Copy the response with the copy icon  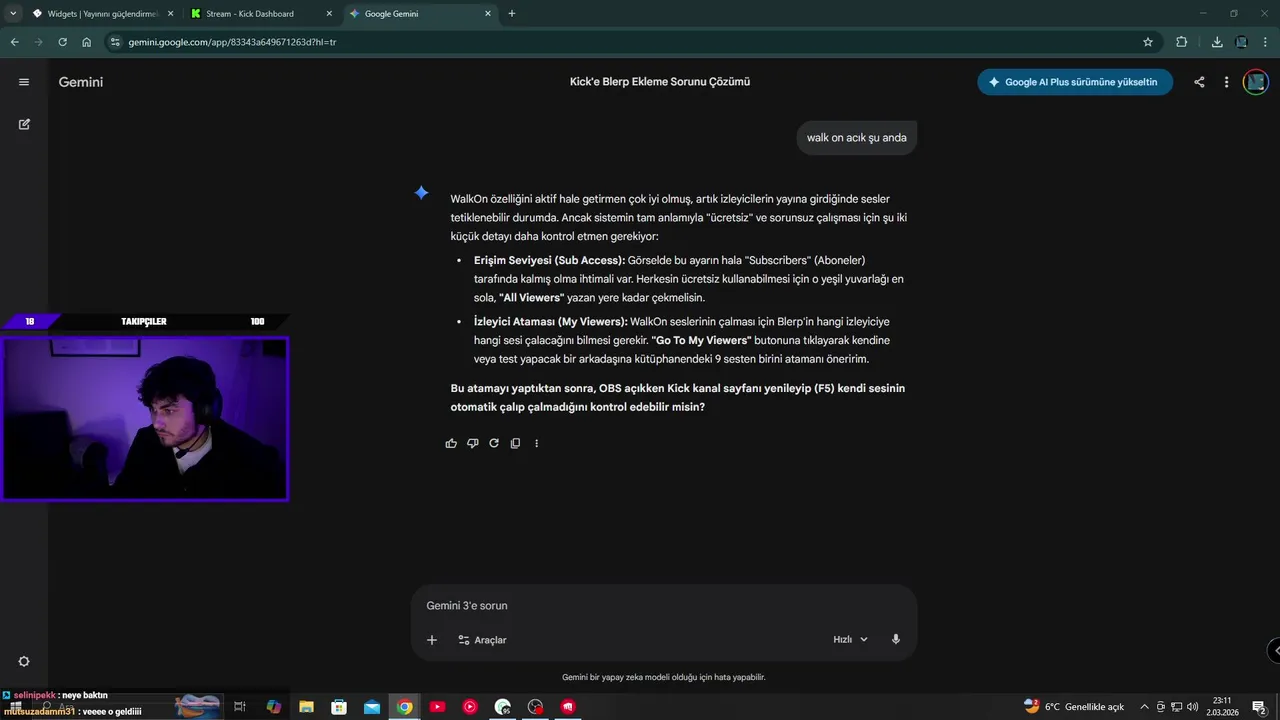tap(515, 443)
